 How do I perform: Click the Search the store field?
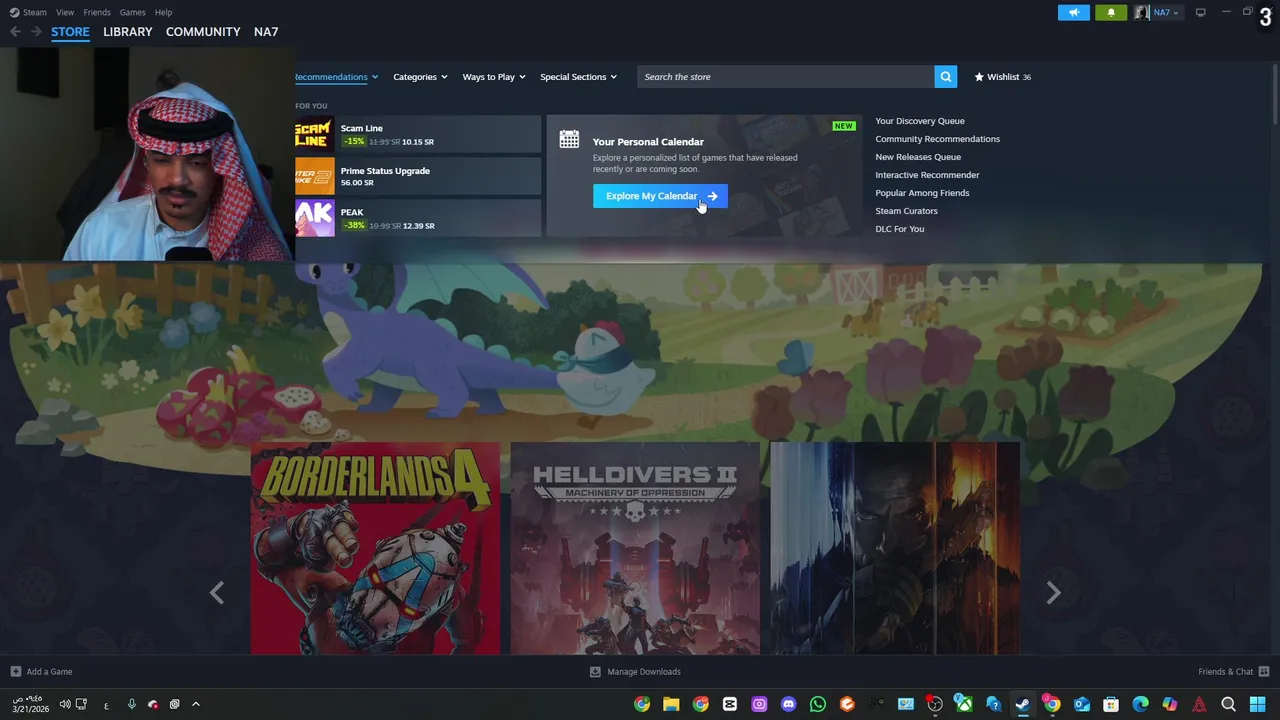[x=786, y=77]
